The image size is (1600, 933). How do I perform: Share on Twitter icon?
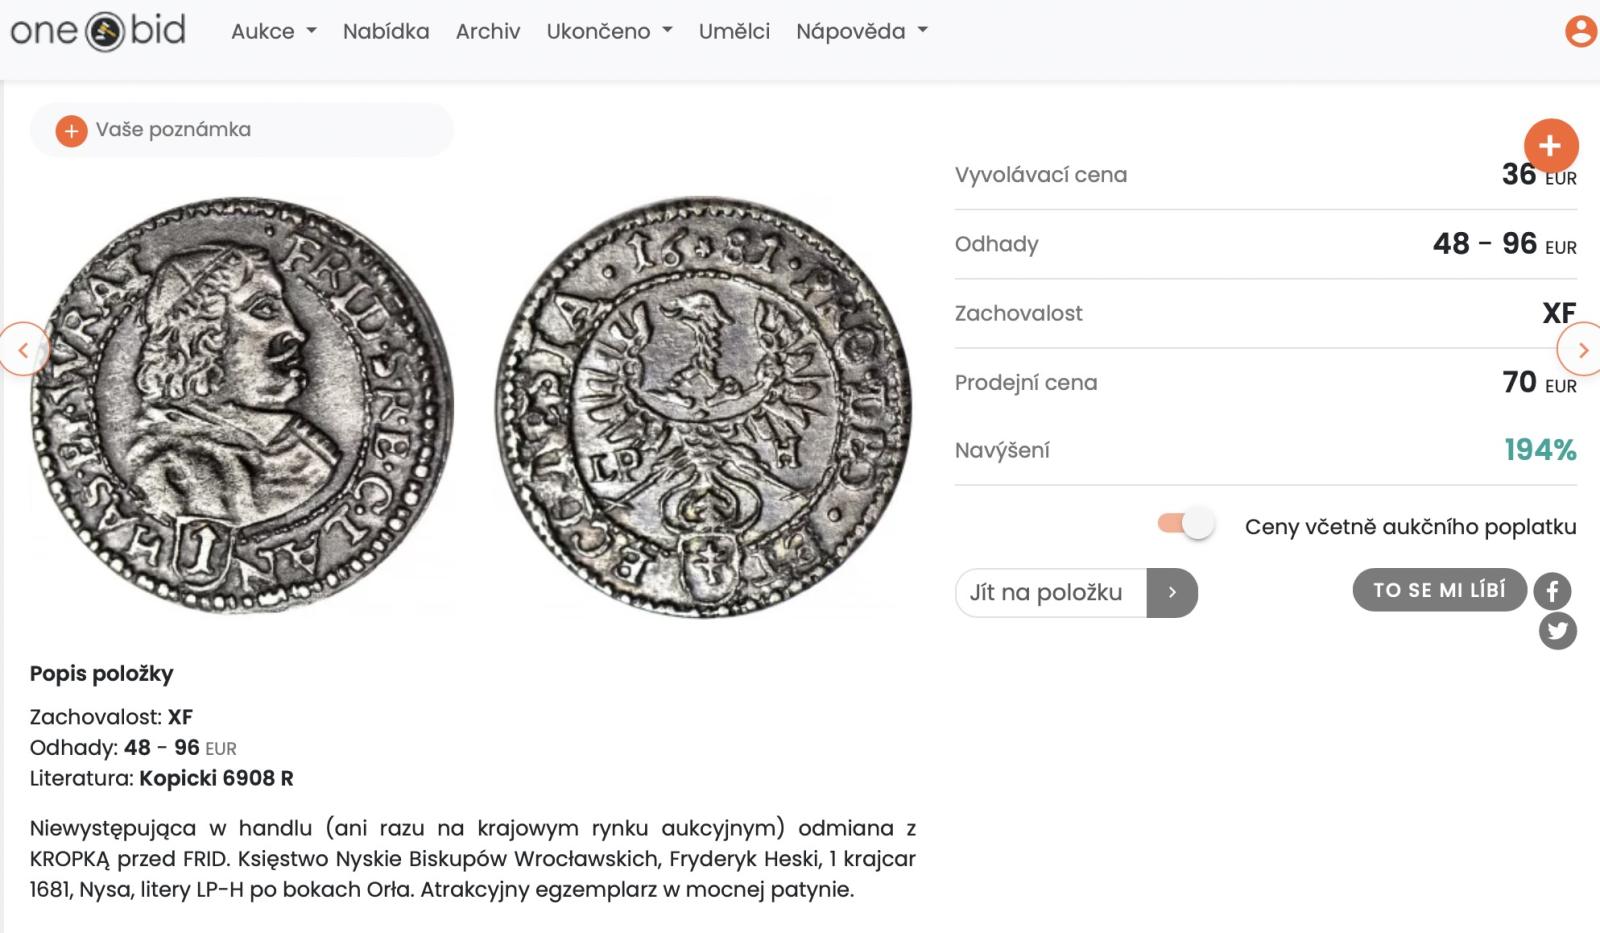pyautogui.click(x=1557, y=631)
